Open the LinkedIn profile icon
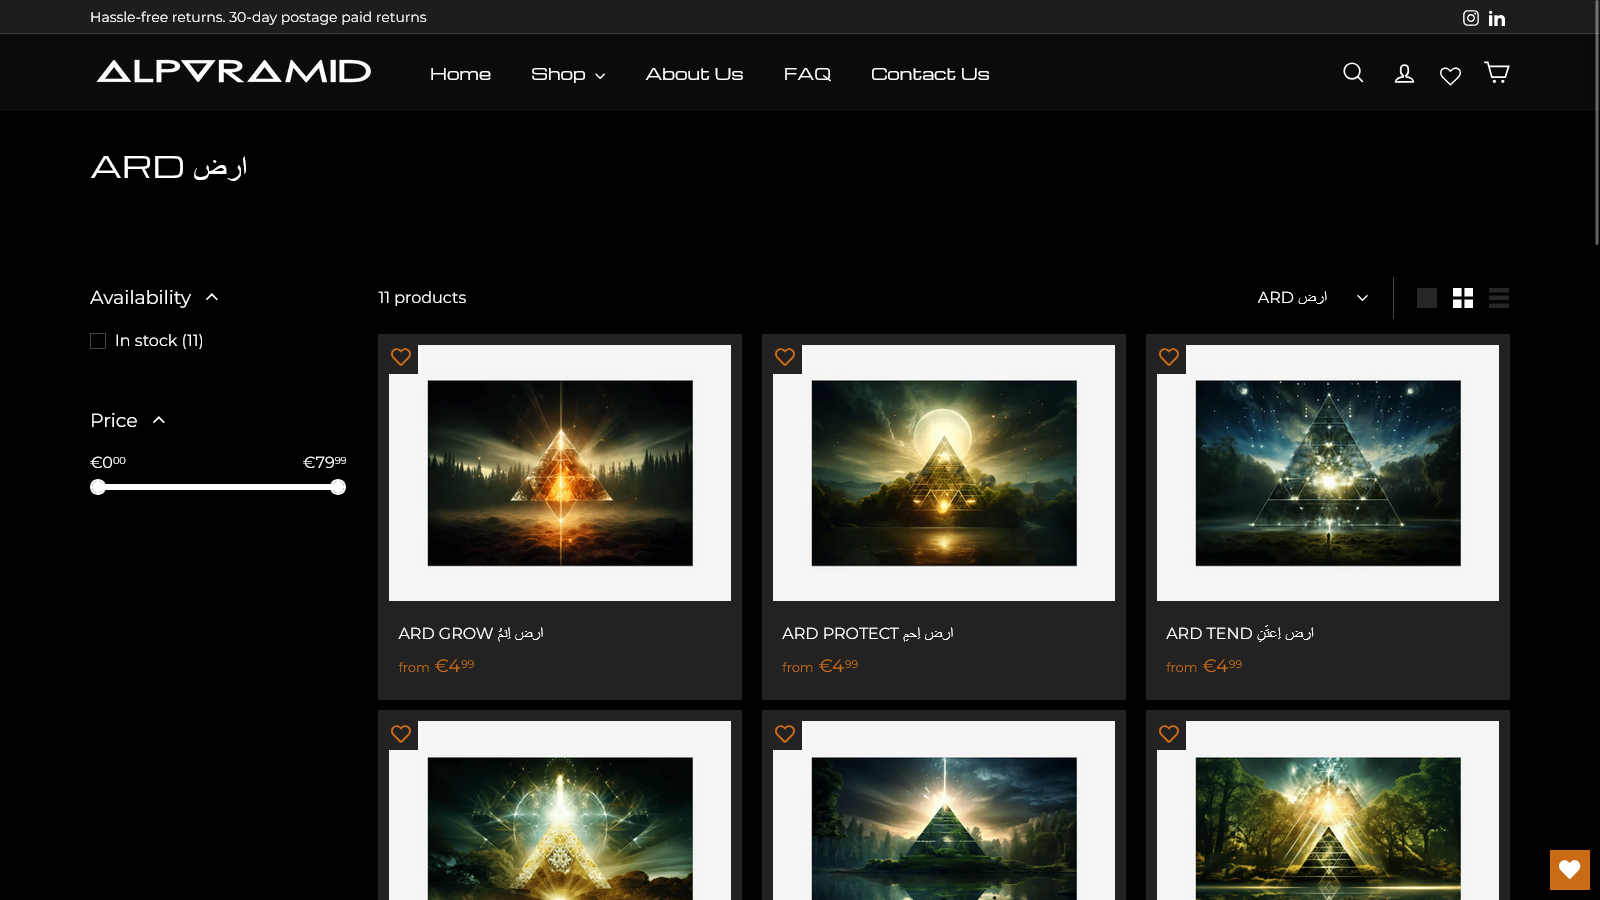The width and height of the screenshot is (1600, 900). [x=1497, y=18]
